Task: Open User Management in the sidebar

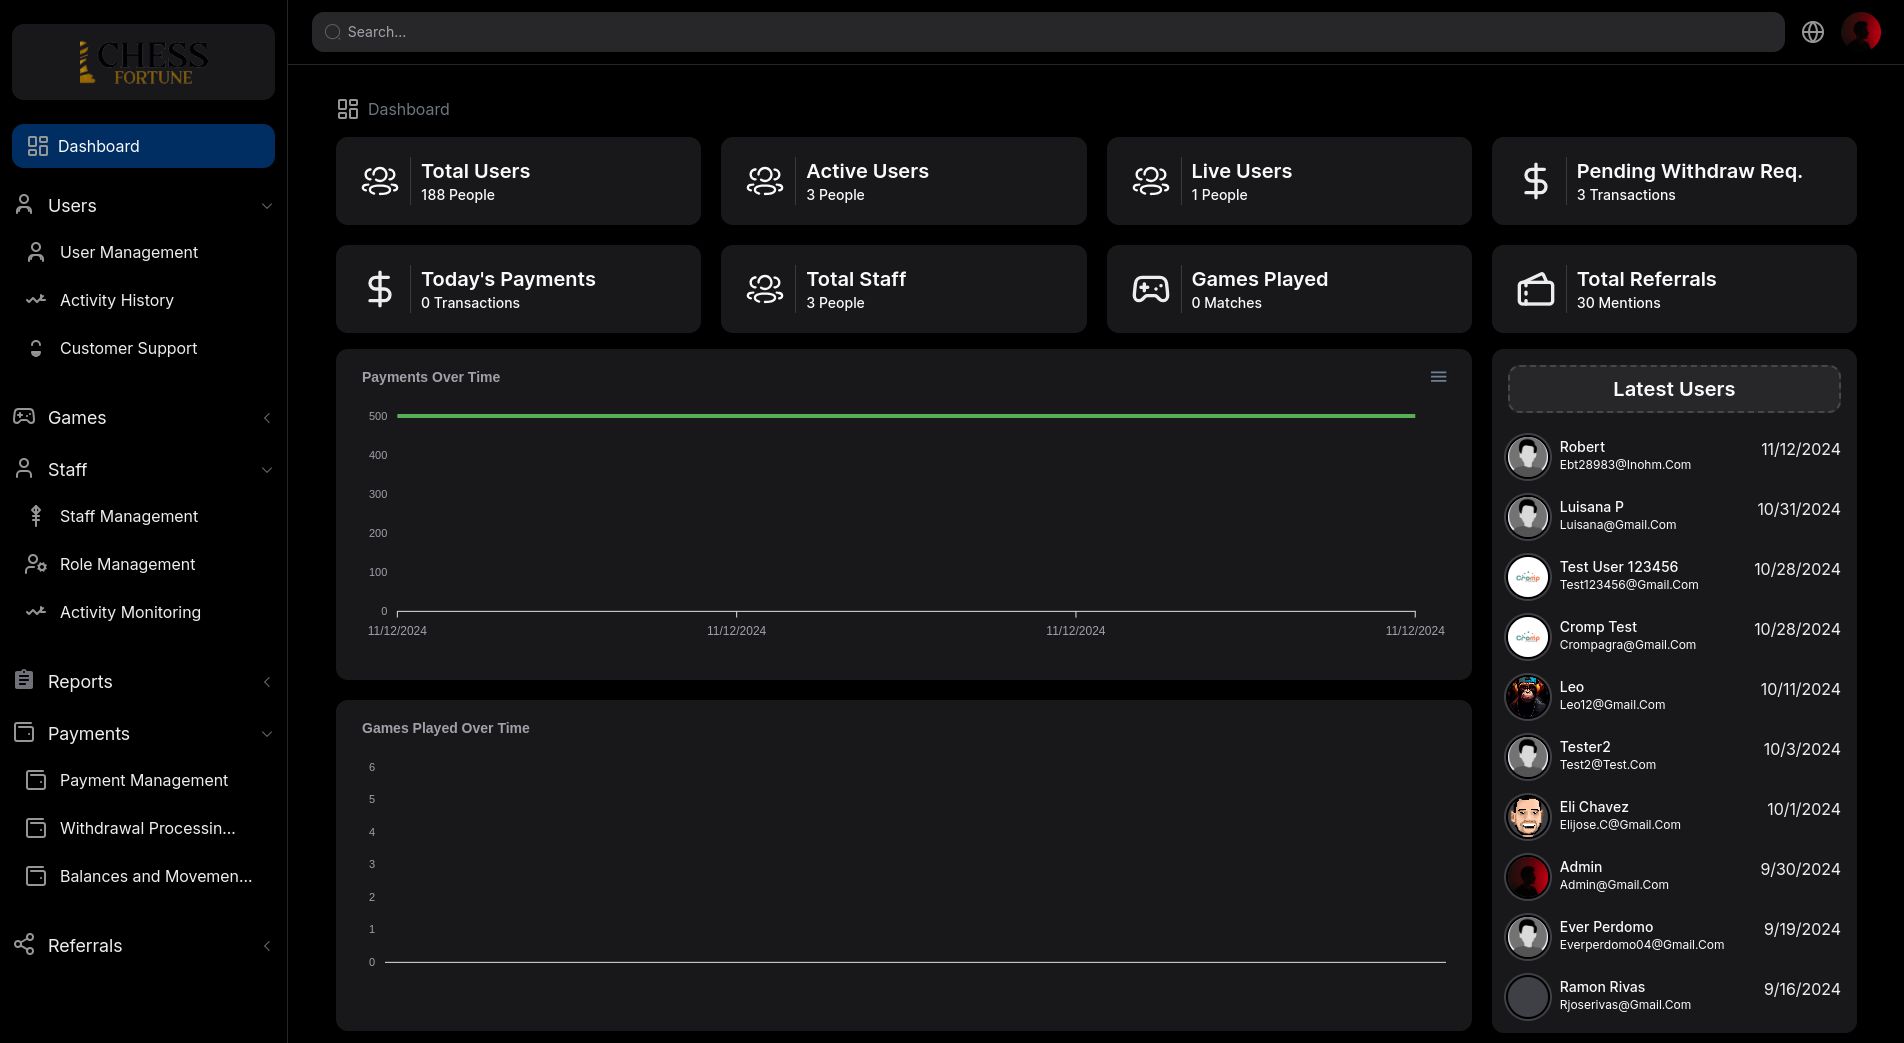Action: [x=129, y=253]
